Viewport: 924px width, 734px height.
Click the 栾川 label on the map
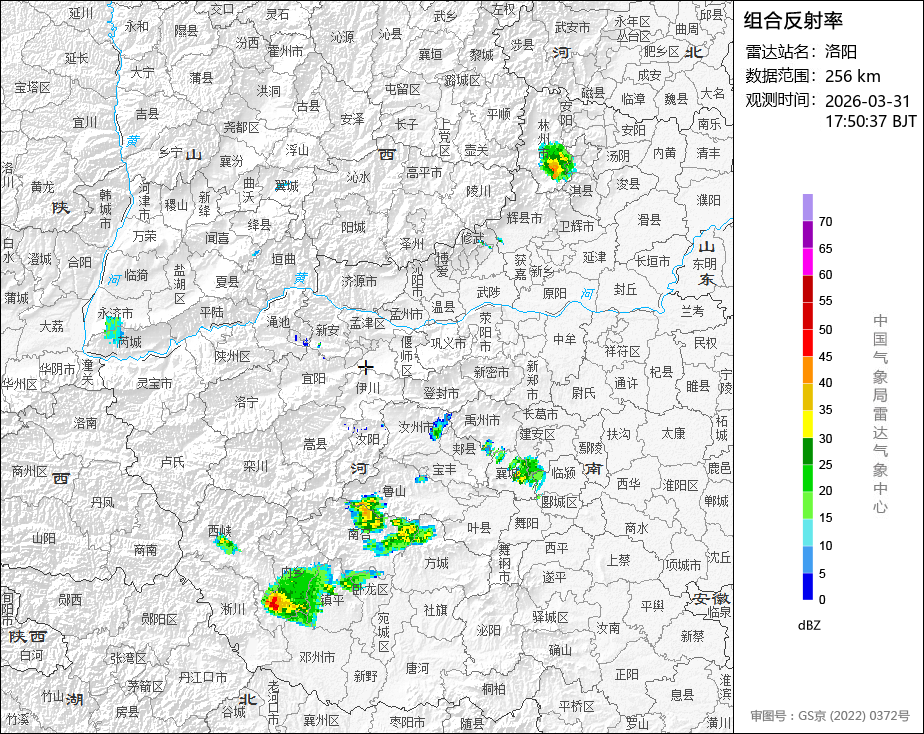[255, 466]
